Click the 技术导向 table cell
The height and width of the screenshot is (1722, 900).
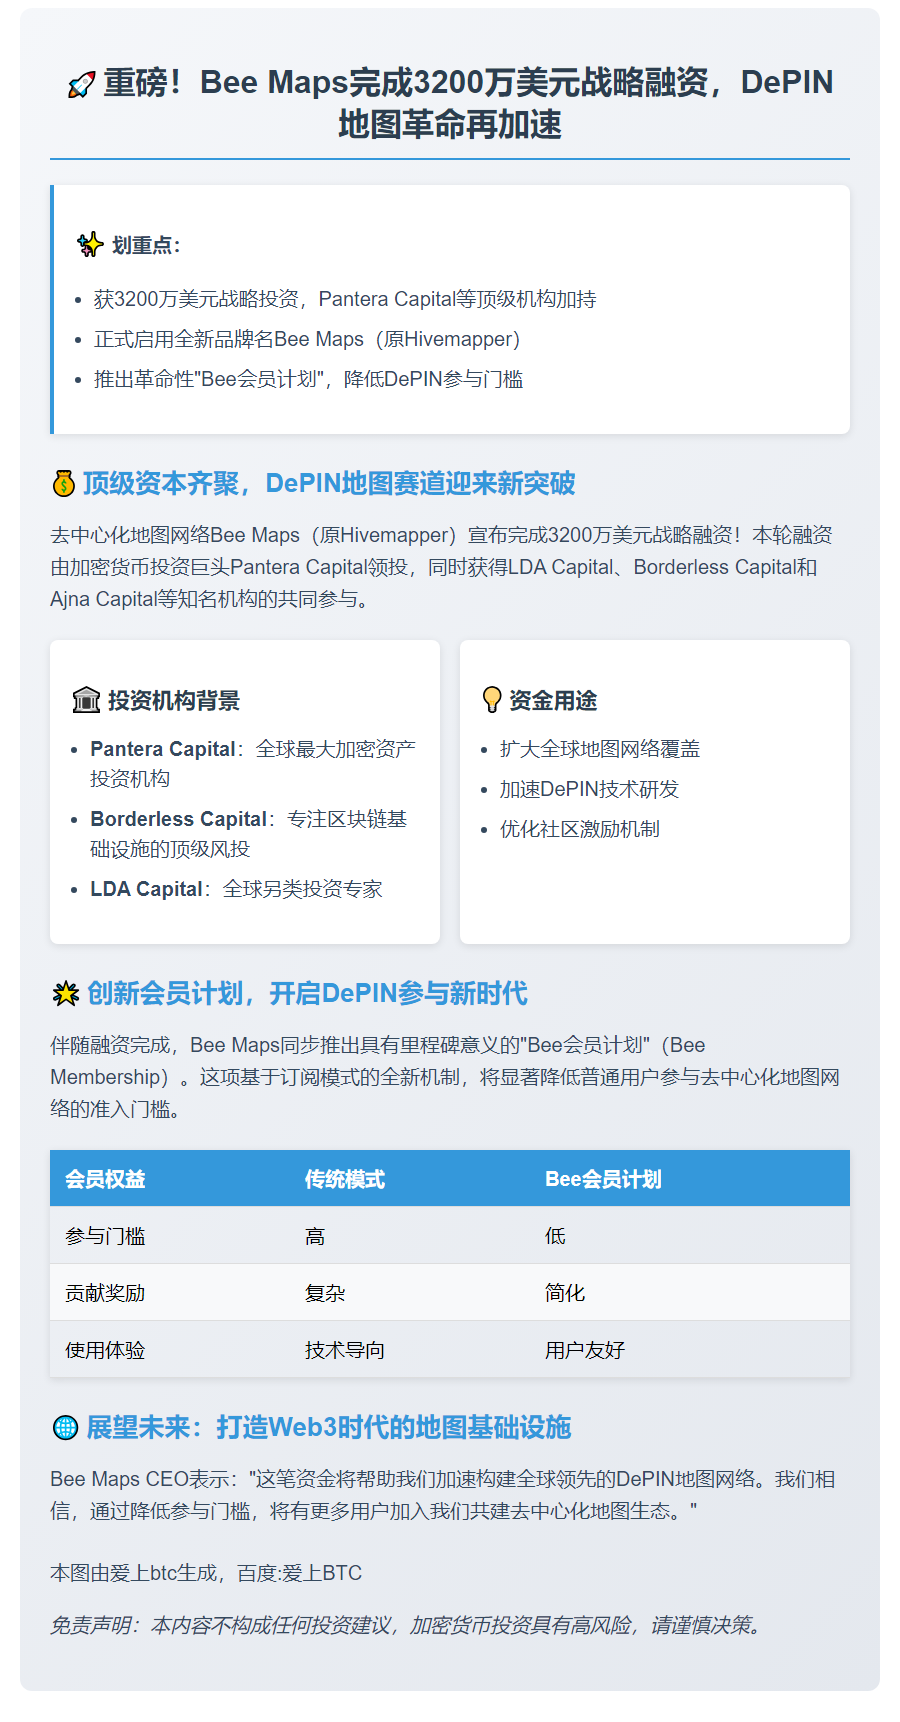point(410,1349)
